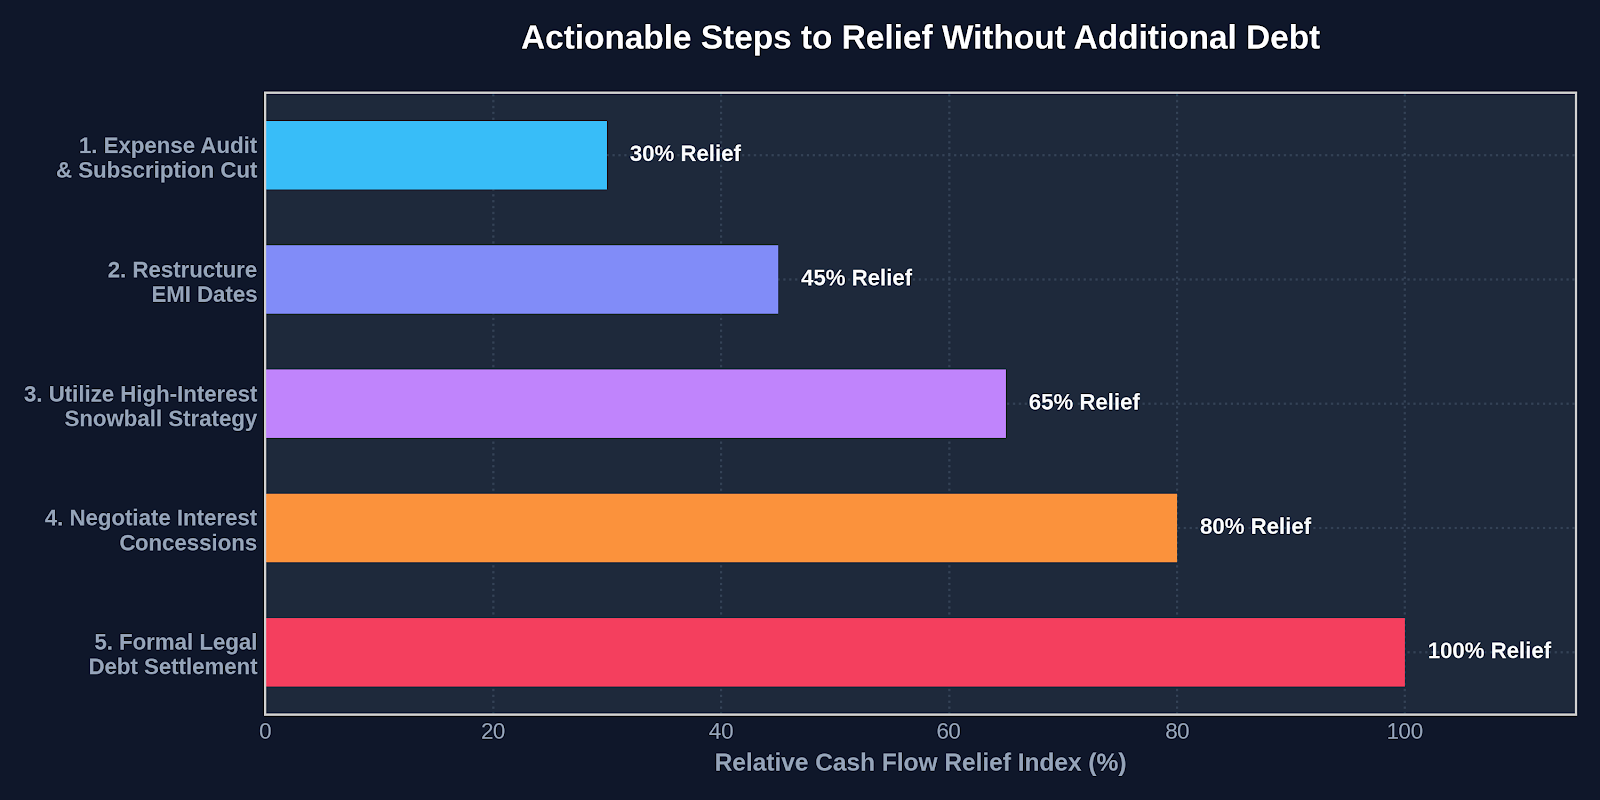1600x800 pixels.
Task: Click the x-axis tick label 20
Action: pyautogui.click(x=493, y=731)
